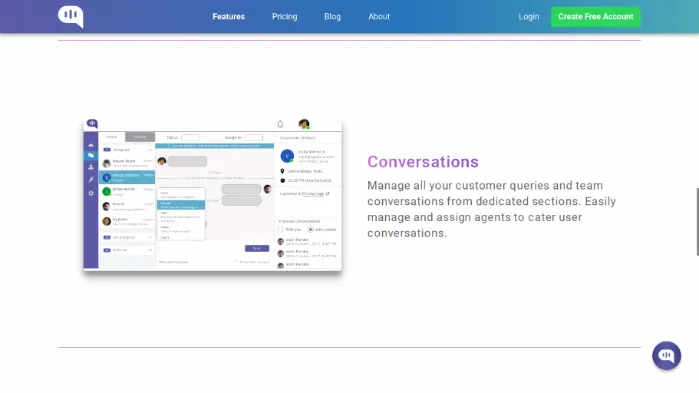Click the page vertical scrollbar thumb
699x393 pixels.
tap(697, 222)
